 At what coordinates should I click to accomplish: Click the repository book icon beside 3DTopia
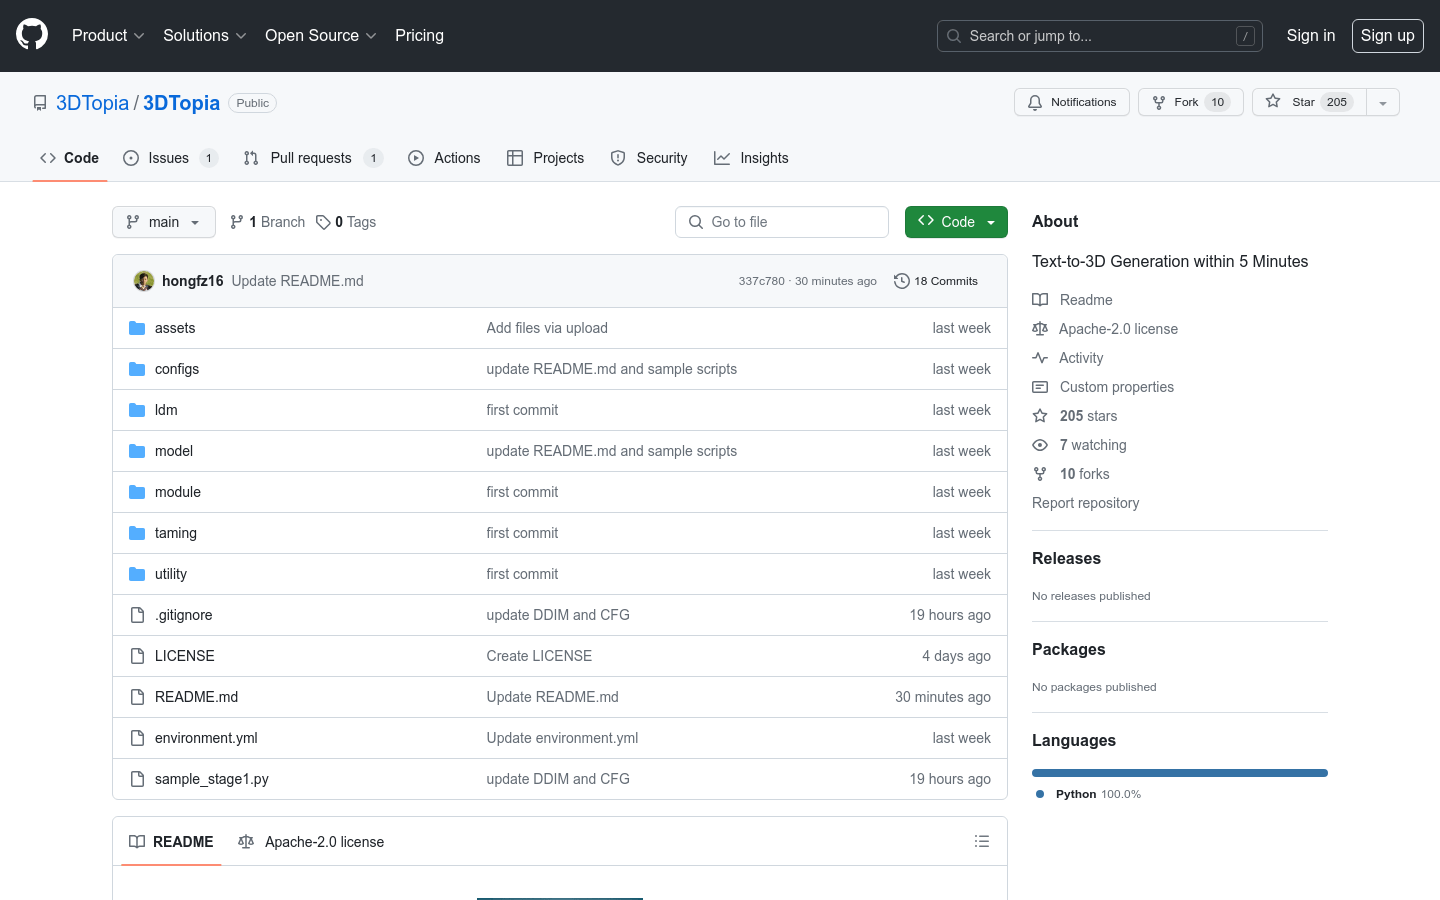[40, 103]
